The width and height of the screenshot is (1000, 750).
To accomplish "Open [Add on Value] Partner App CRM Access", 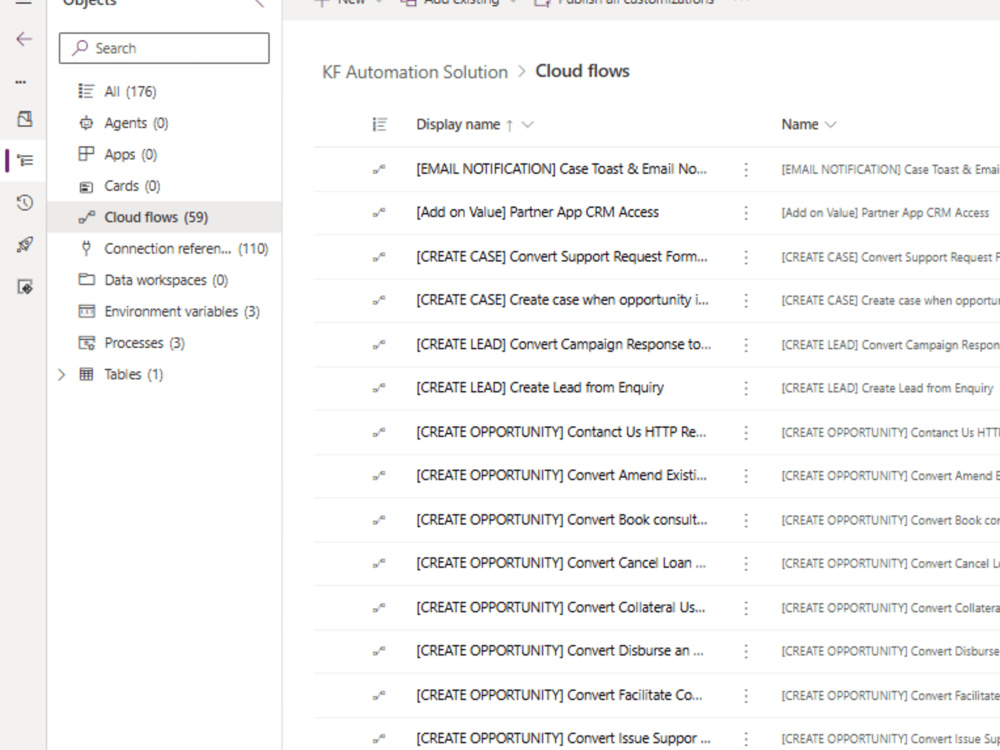I will 537,212.
